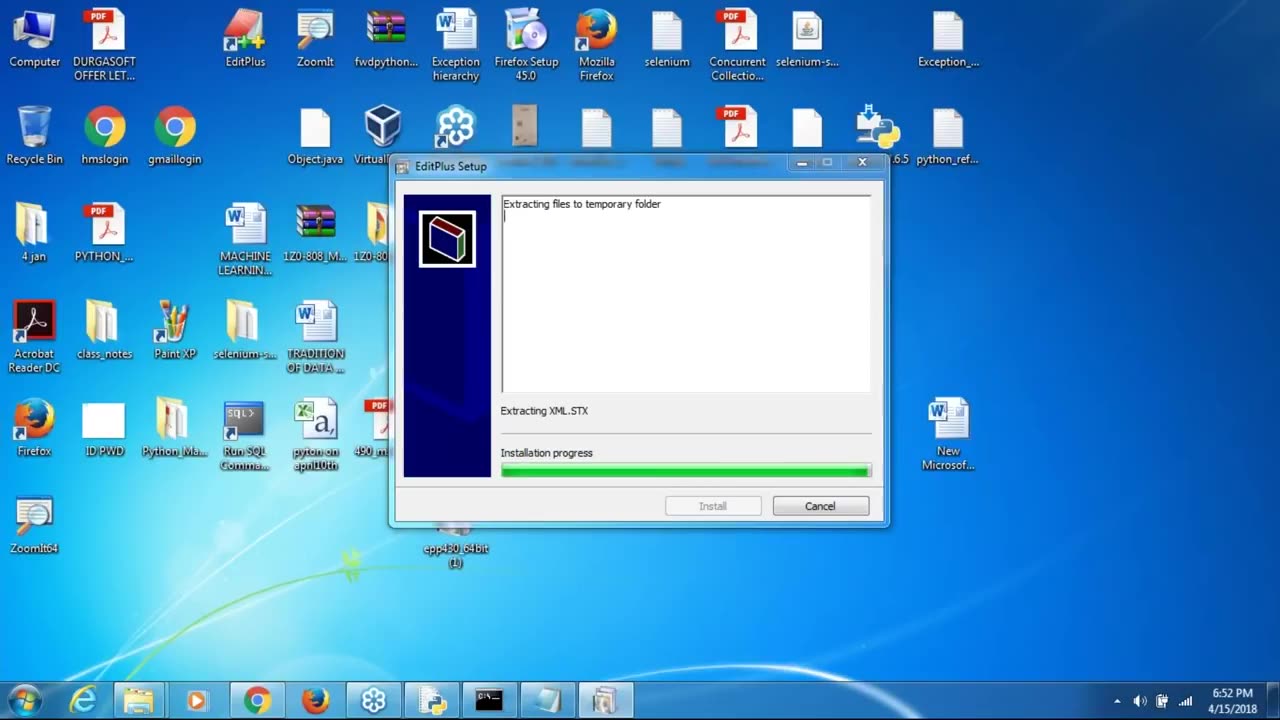Viewport: 1280px width, 720px height.
Task: Select the Mozilla Firefox desktop shortcut
Action: tap(597, 46)
